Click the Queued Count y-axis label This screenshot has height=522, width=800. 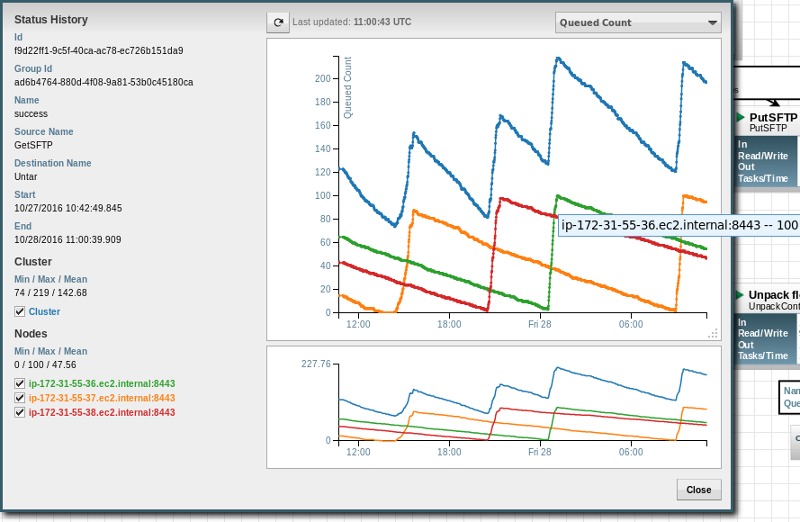pos(348,89)
